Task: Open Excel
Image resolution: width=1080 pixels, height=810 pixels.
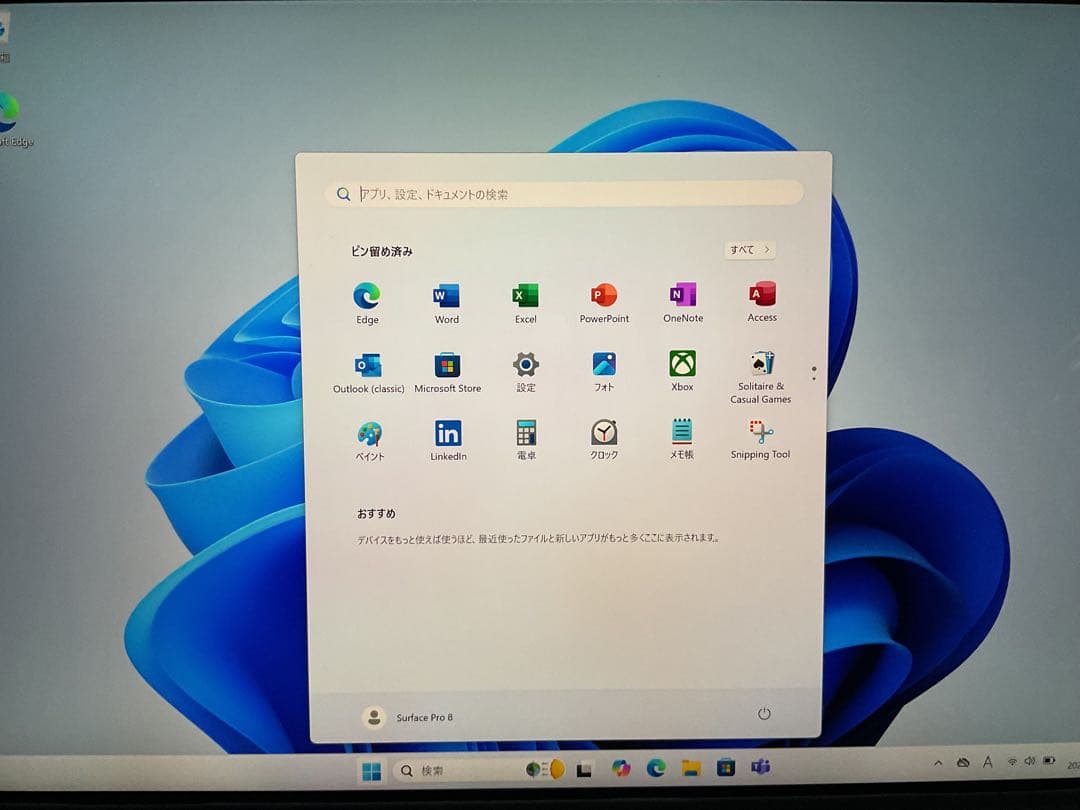Action: tap(525, 296)
